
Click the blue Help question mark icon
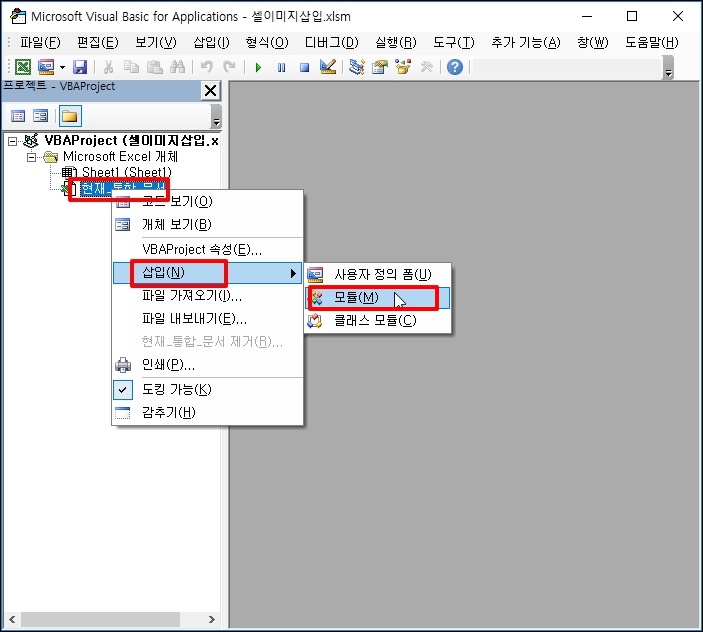(x=455, y=67)
